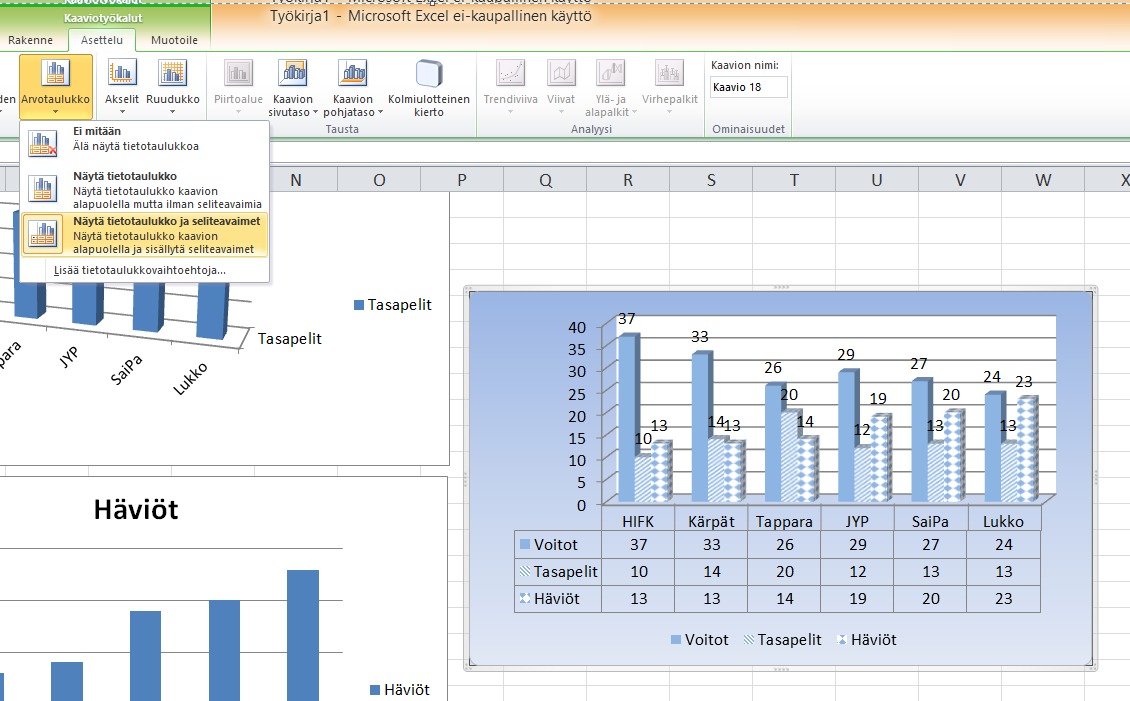Select 'Näytä tietotaulukko ja seliteavaimet' option

[144, 234]
